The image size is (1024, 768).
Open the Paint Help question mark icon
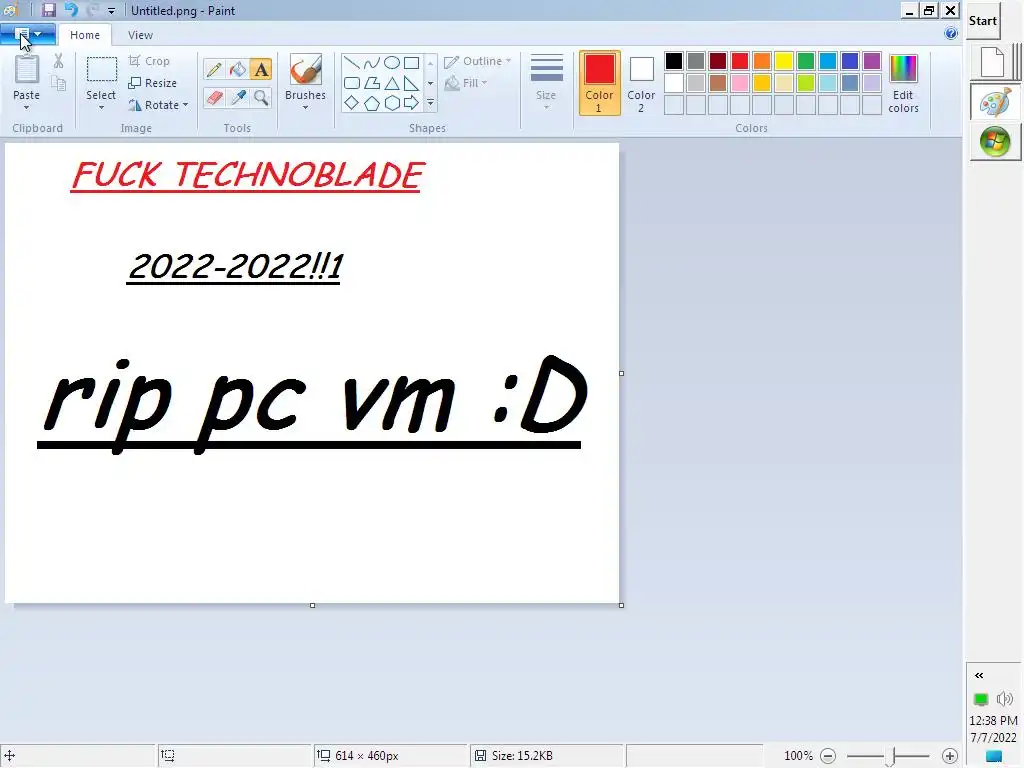tap(951, 34)
